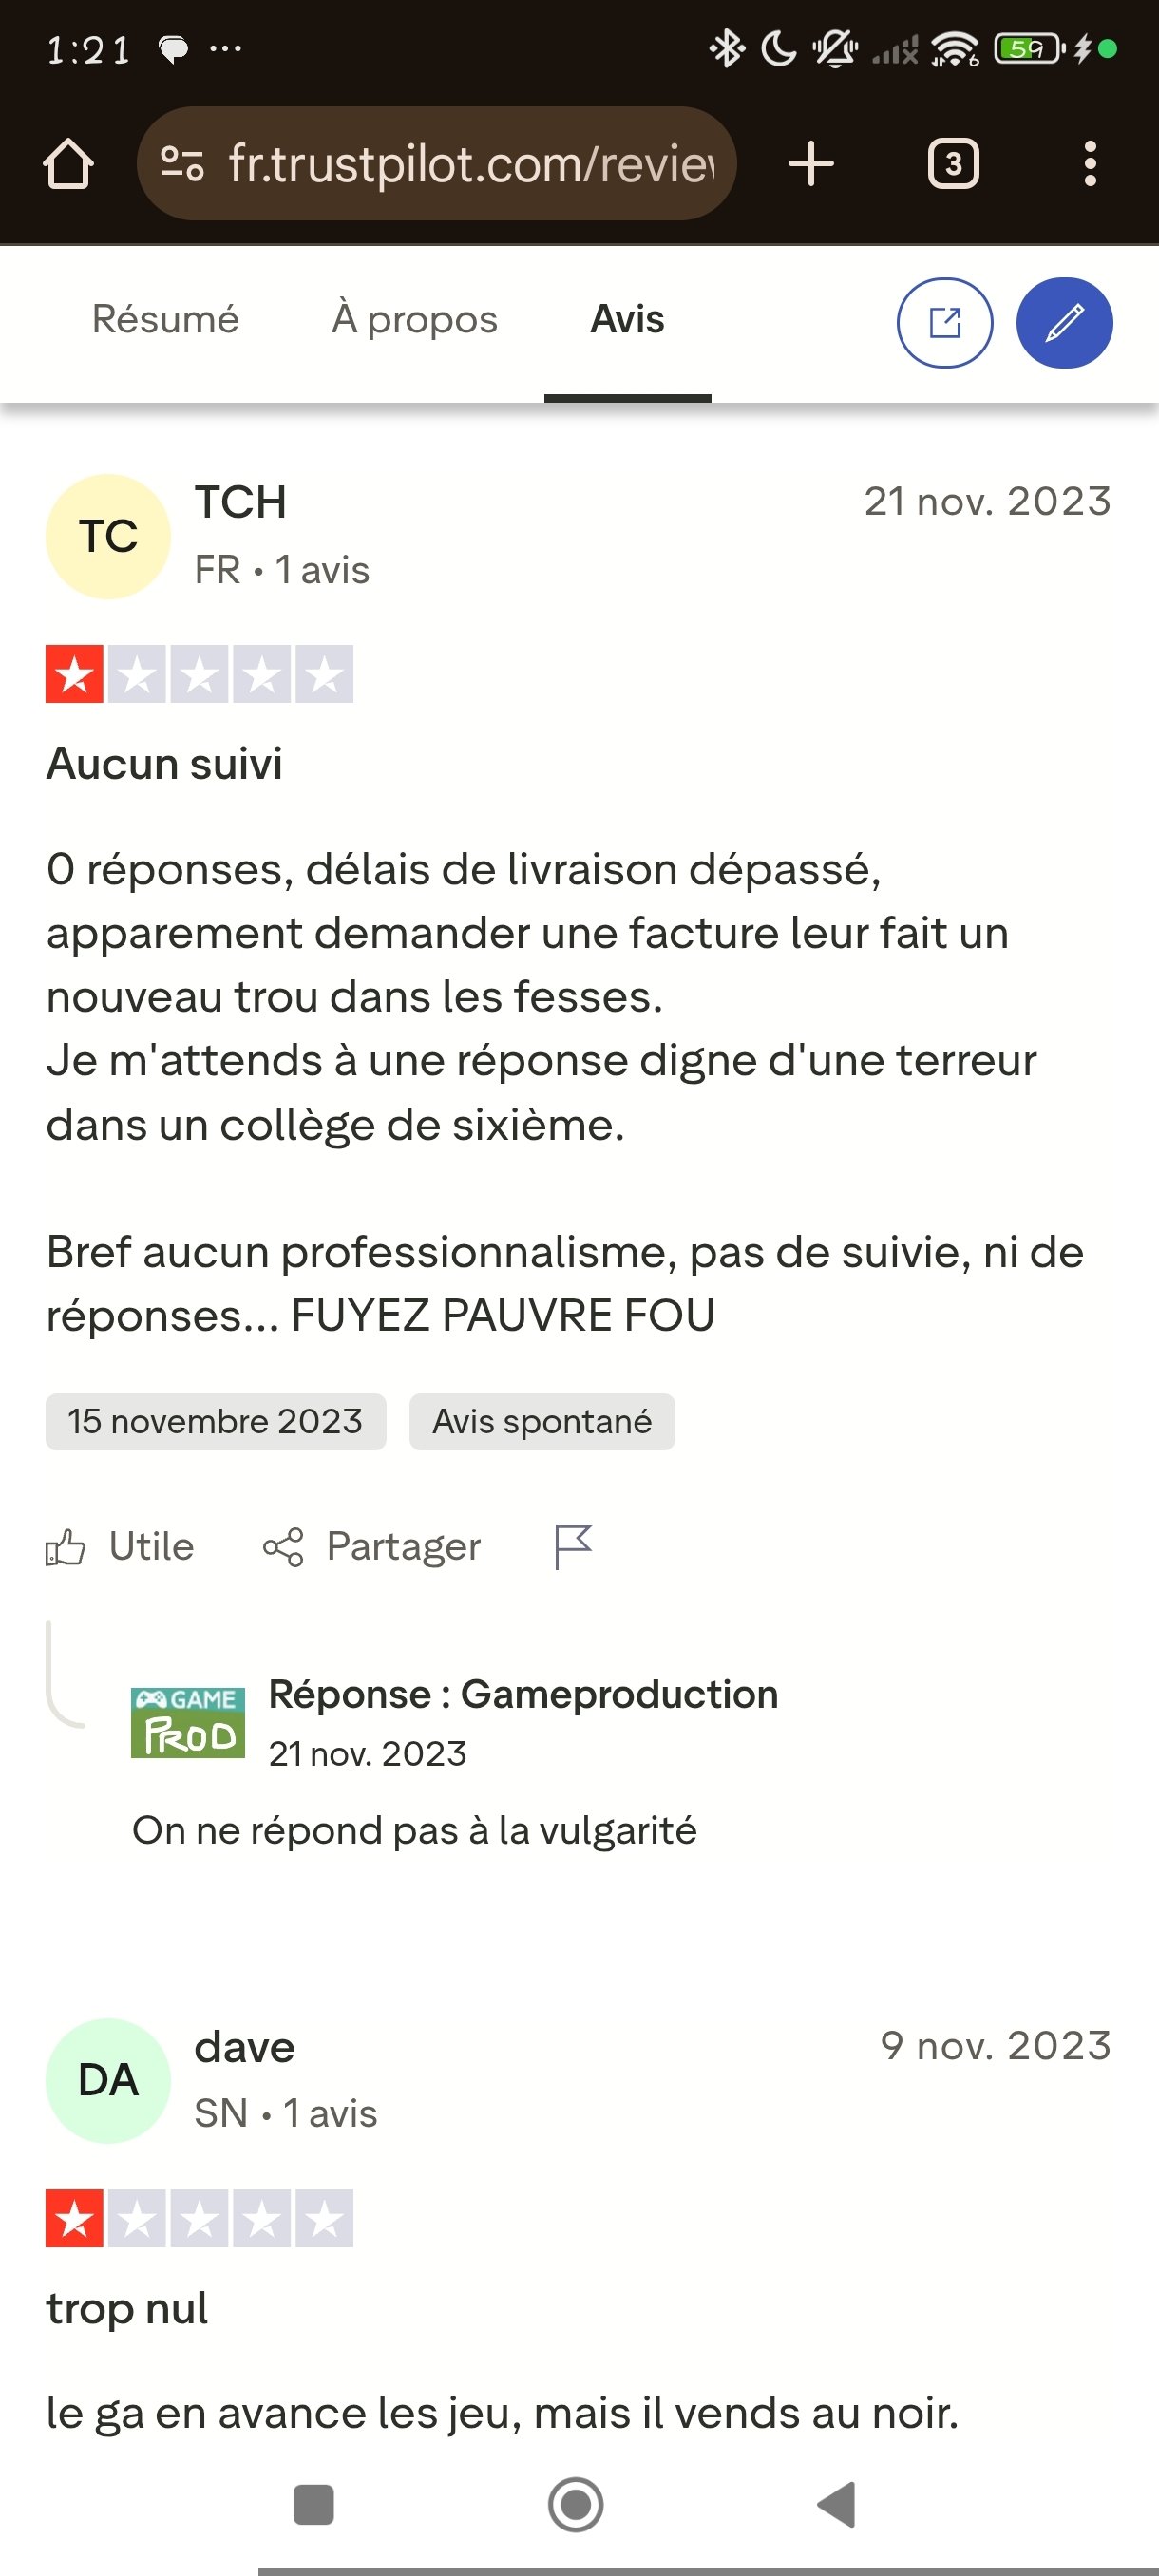The width and height of the screenshot is (1159, 2576).
Task: Open the browser three-dot menu
Action: [x=1090, y=164]
